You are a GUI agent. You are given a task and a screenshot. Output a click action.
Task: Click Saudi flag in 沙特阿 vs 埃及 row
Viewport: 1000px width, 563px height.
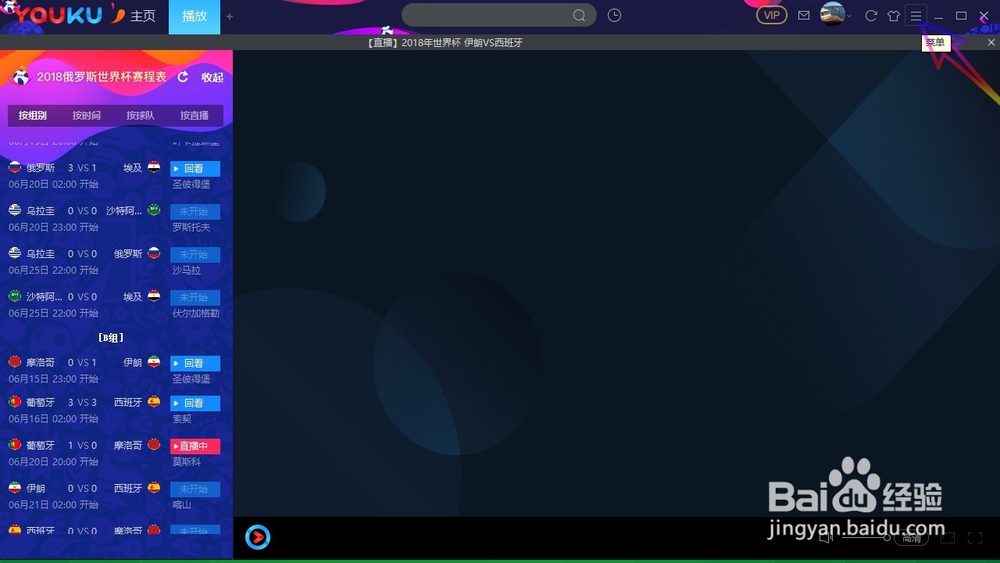[15, 296]
